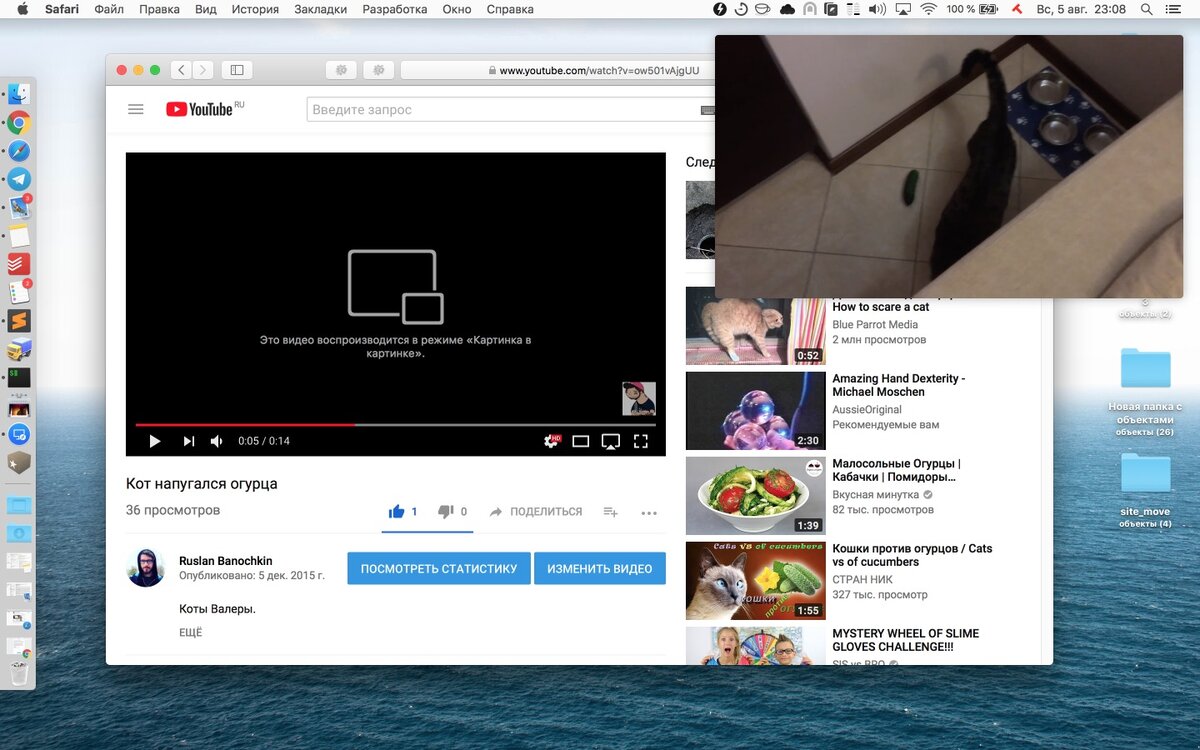Screen dimensions: 1200x750
Task: Open AirPlay display menu bar icon
Action: (x=903, y=9)
